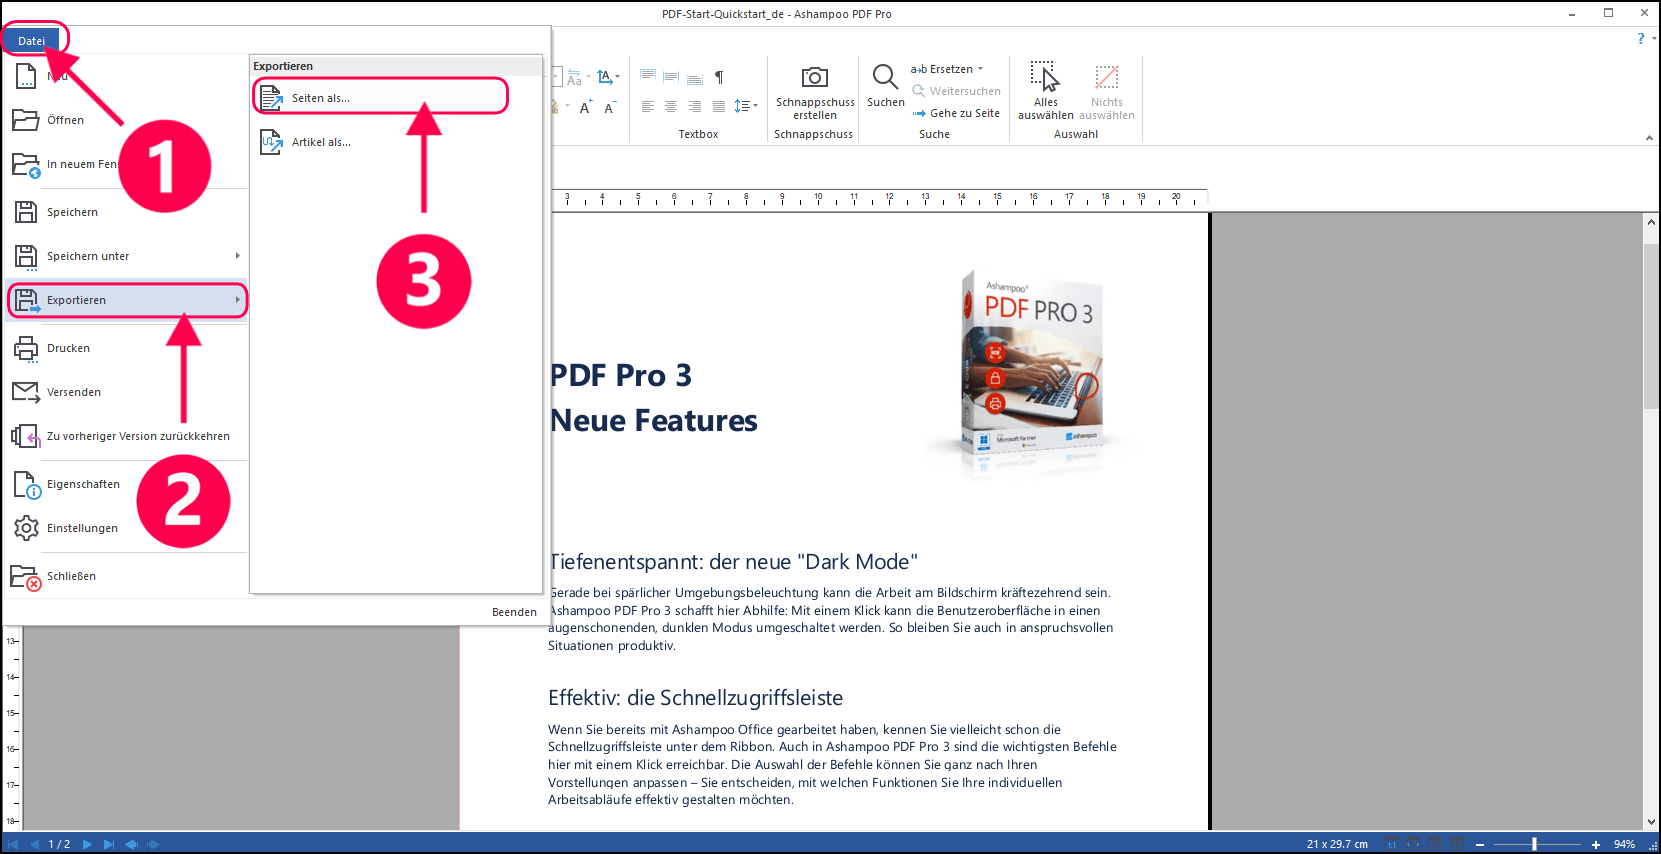Open the Ersetzen dropdown arrow
This screenshot has width=1661, height=854.
pos(981,69)
